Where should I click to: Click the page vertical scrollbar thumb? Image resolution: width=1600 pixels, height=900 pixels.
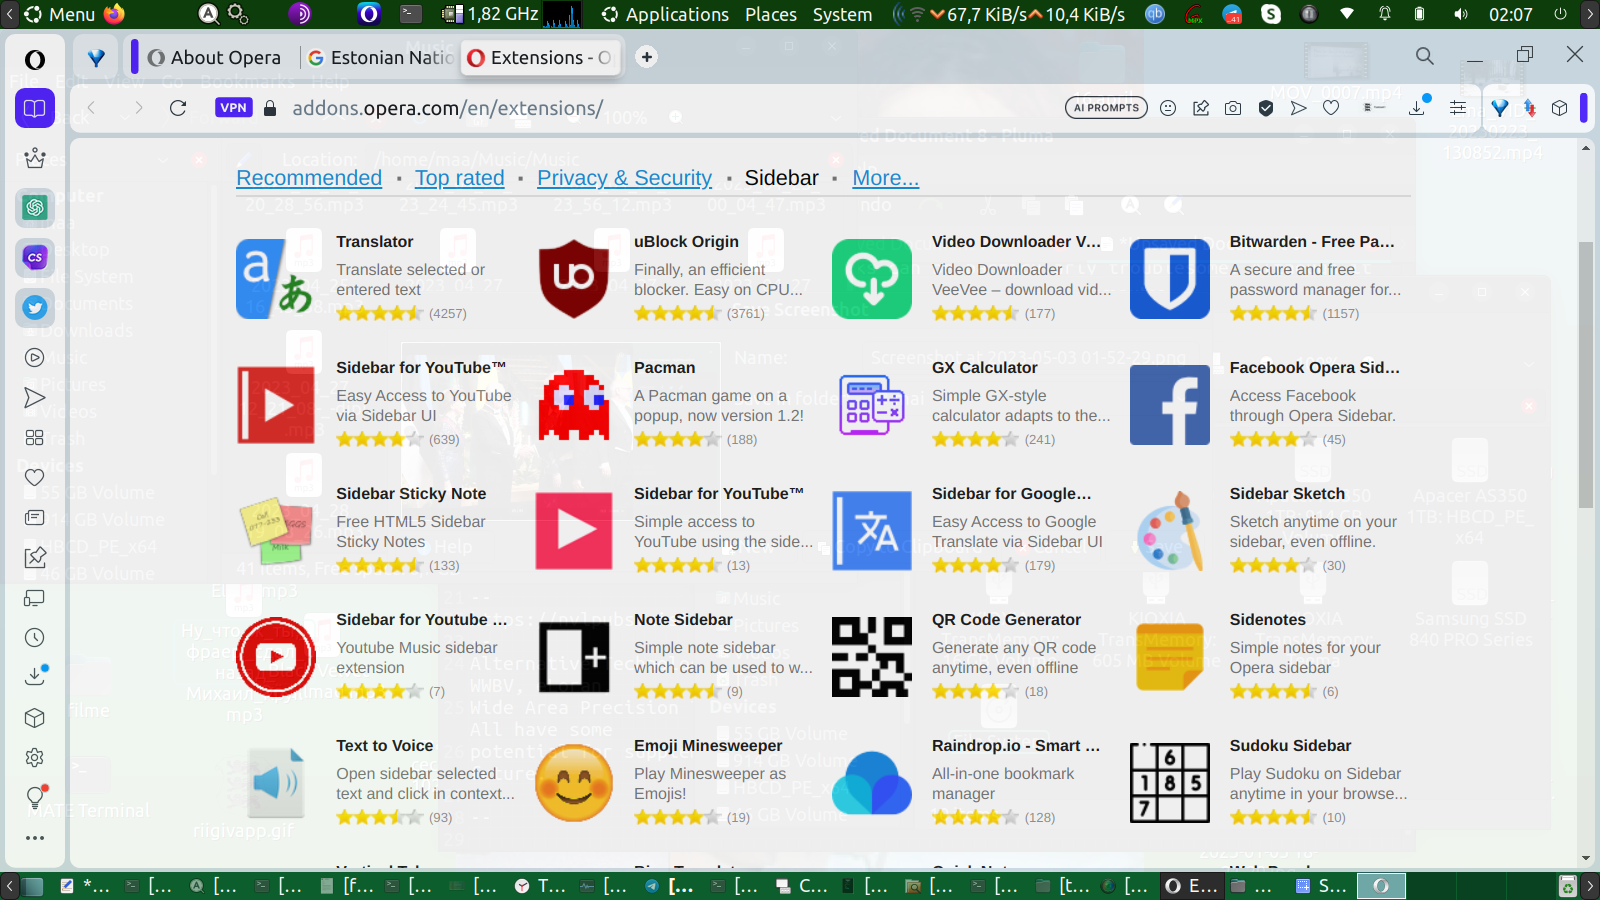[1586, 374]
